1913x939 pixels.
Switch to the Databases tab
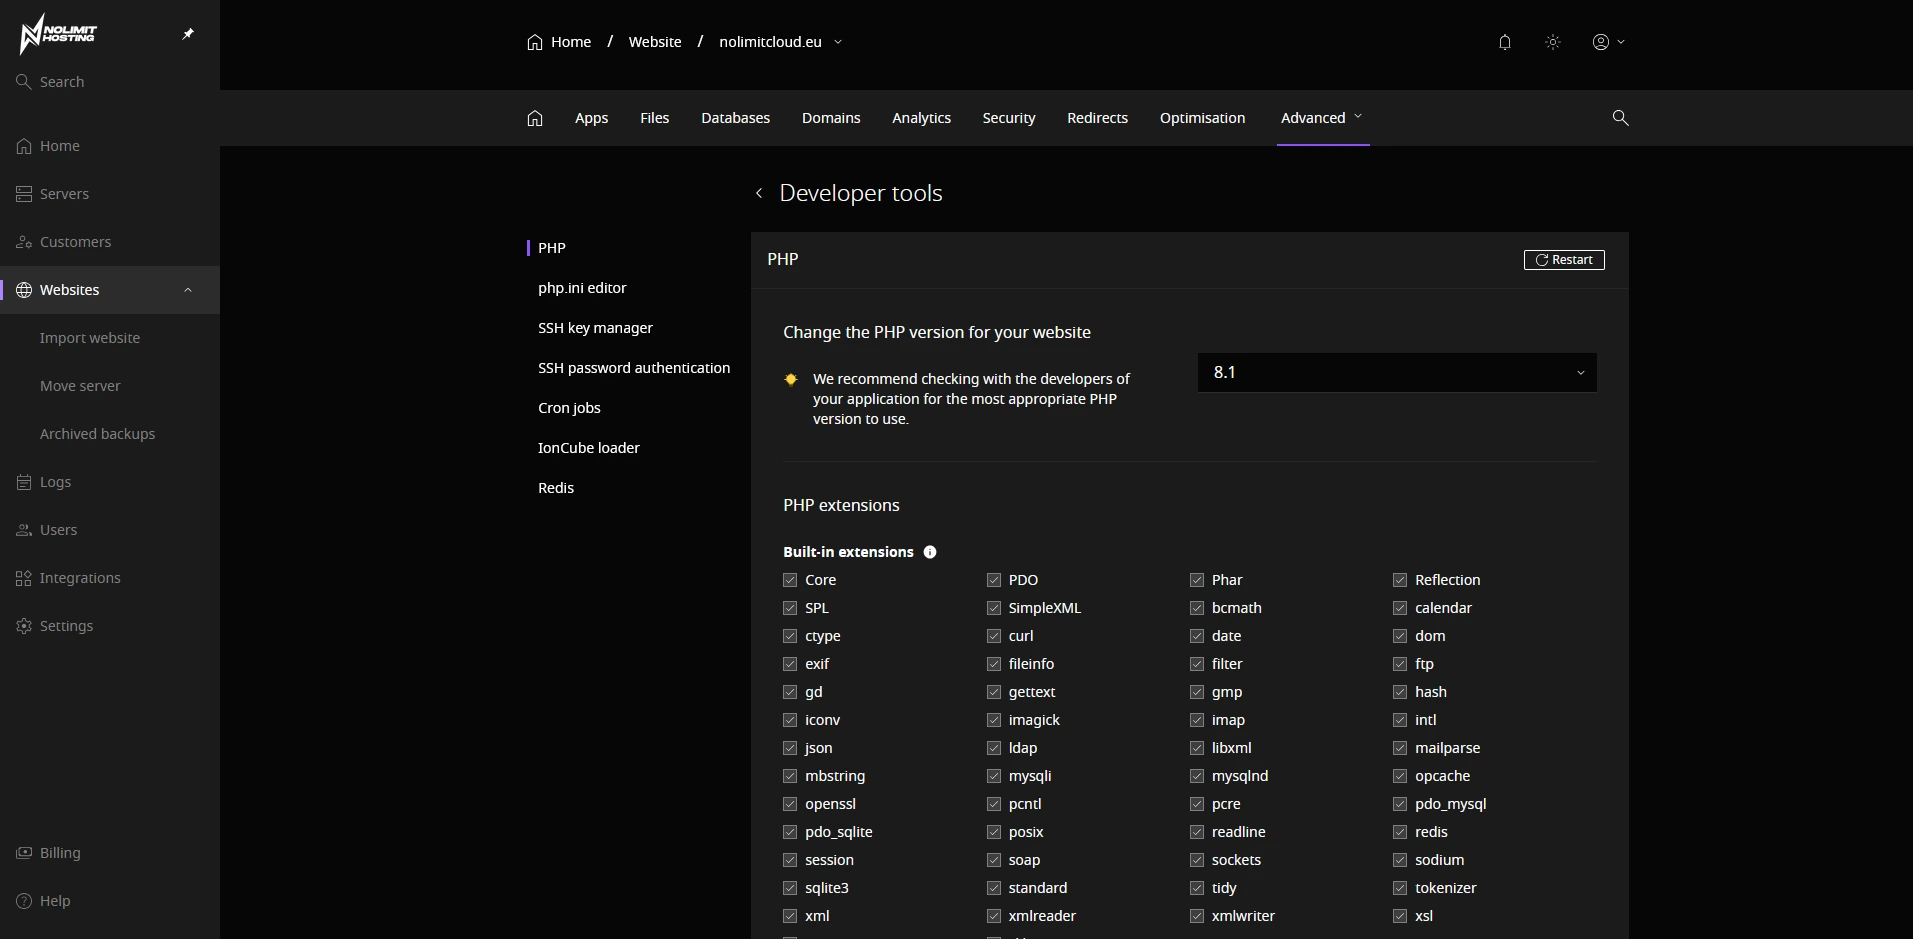coord(735,118)
